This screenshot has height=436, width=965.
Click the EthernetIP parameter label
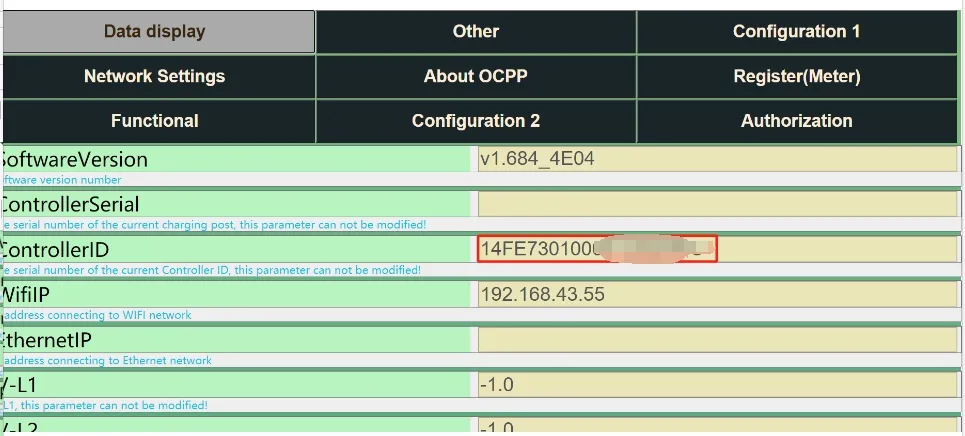[52, 340]
